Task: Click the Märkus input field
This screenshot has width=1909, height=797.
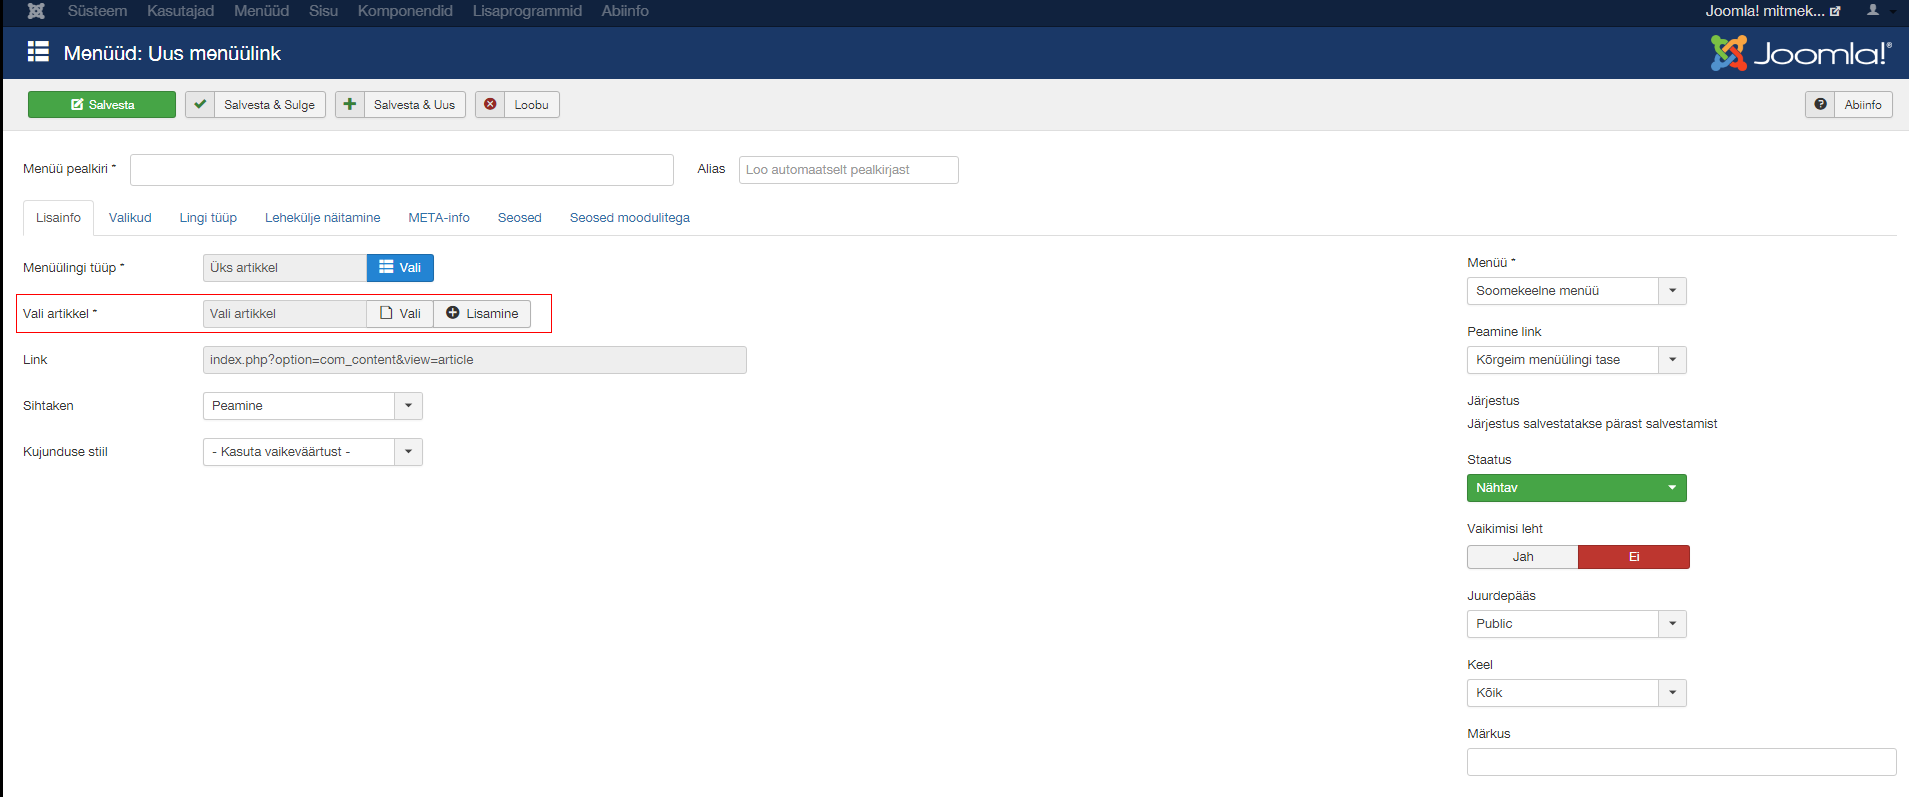Action: tap(1682, 762)
